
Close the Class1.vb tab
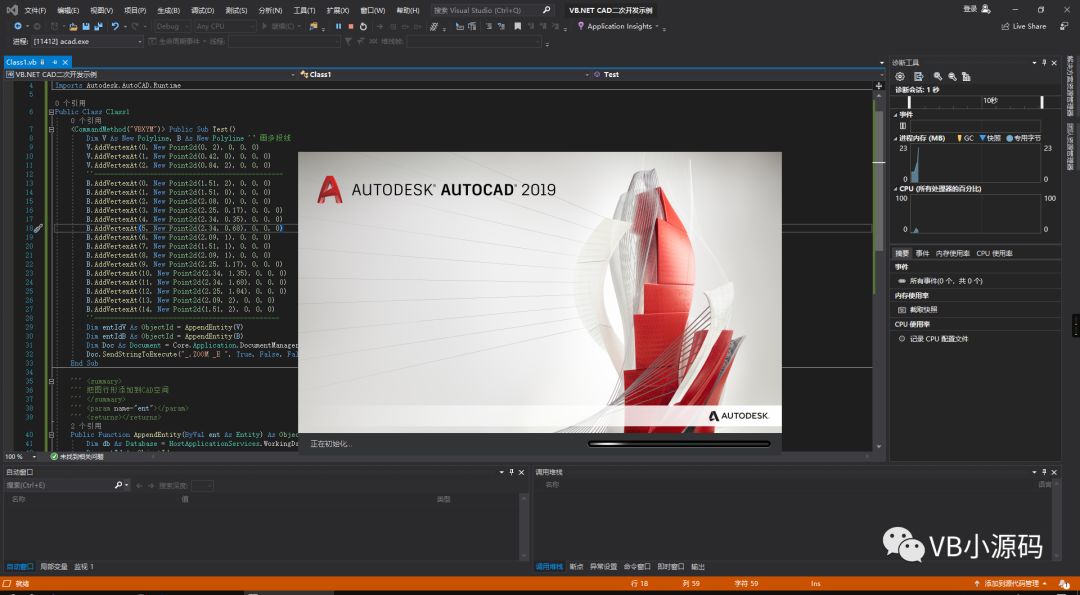(65, 62)
